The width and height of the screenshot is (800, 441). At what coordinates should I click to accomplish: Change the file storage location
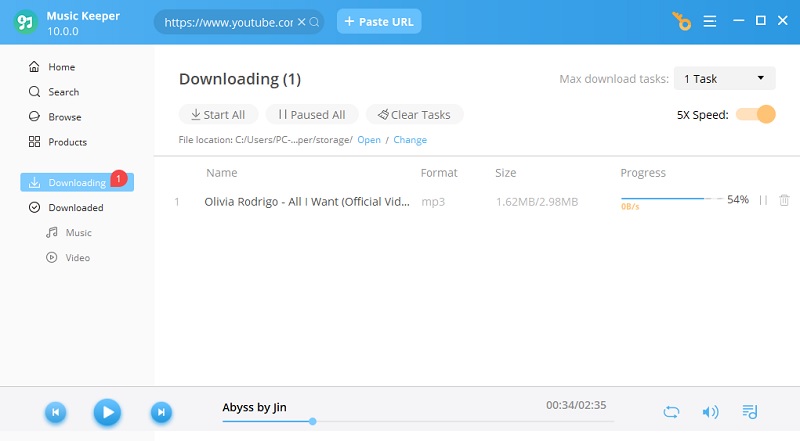click(410, 140)
